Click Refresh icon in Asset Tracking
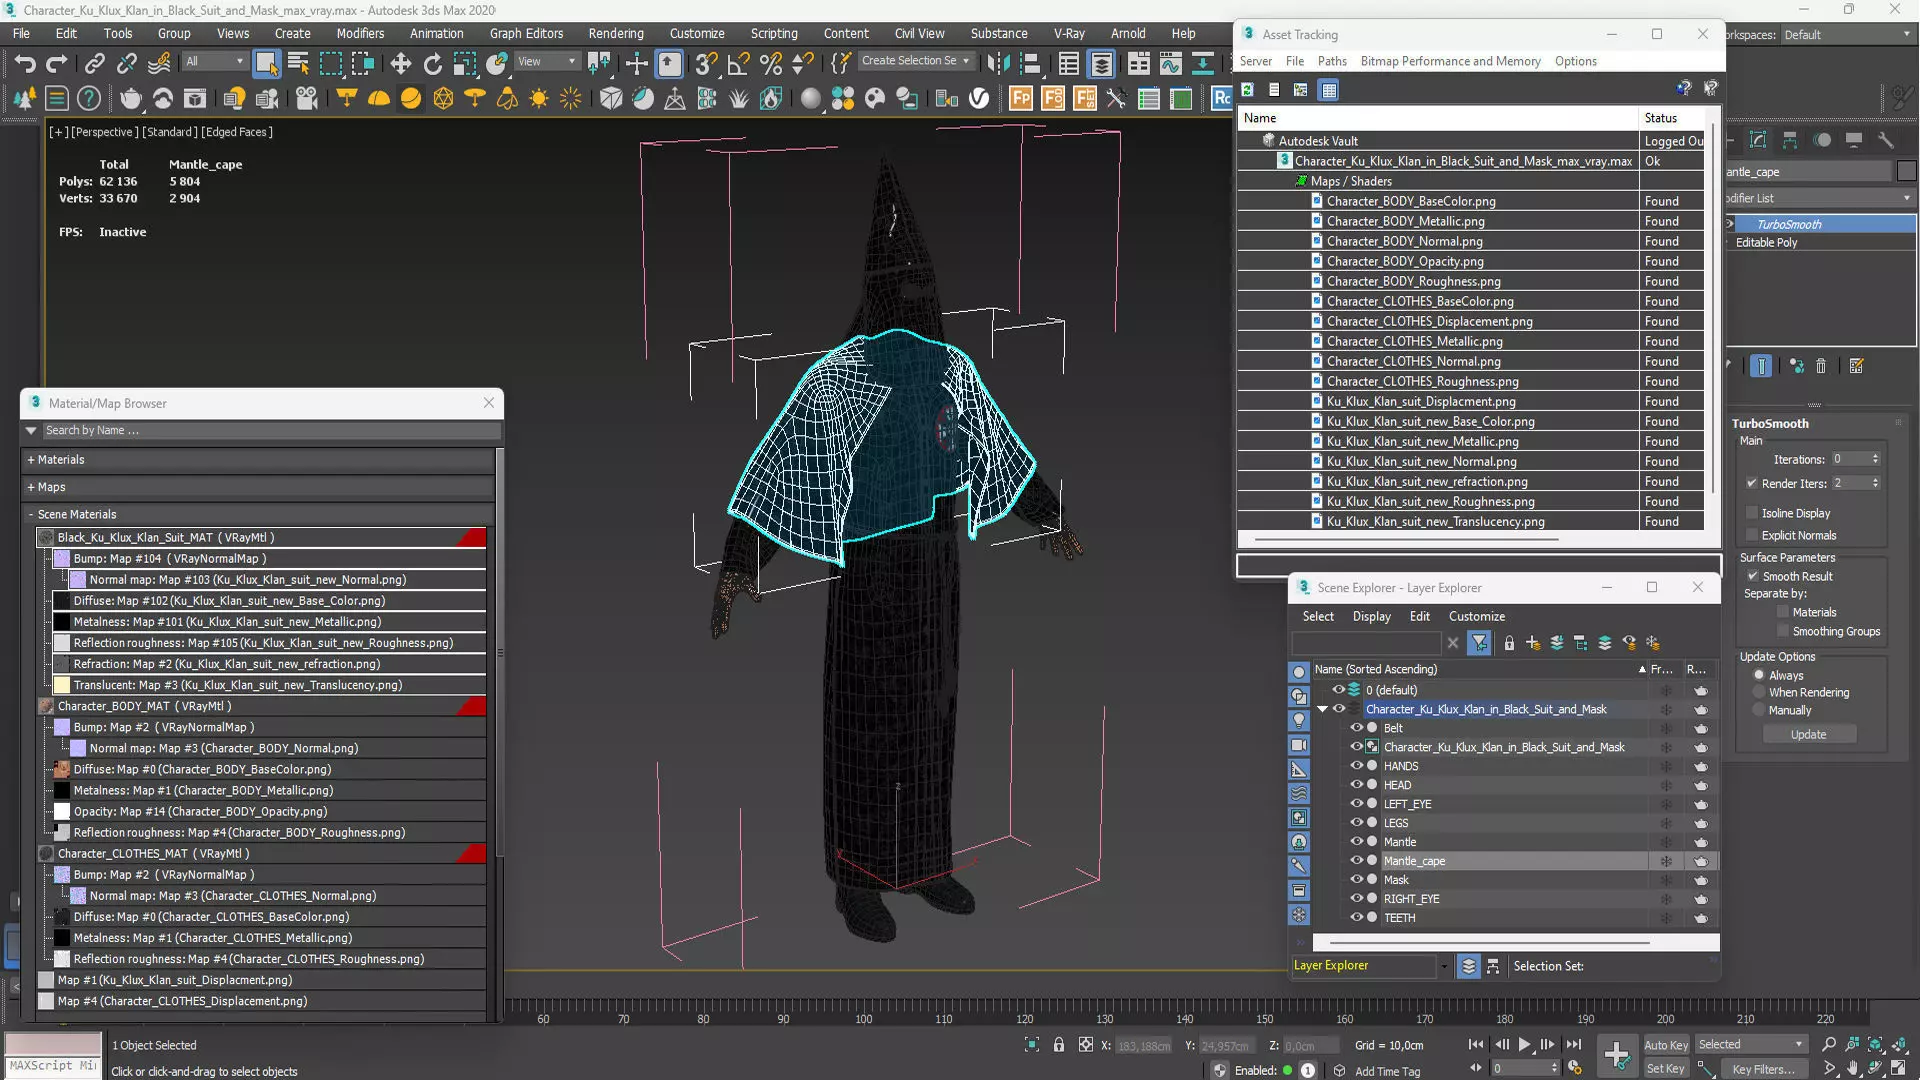This screenshot has height=1080, width=1920. pyautogui.click(x=1248, y=90)
